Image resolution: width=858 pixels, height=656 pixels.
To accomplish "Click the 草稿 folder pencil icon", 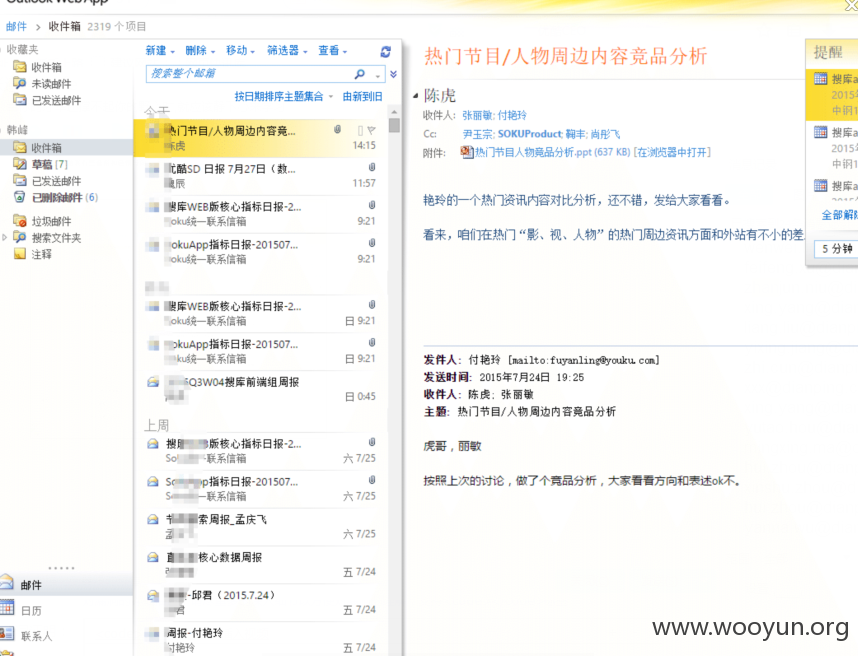I will click(20, 164).
